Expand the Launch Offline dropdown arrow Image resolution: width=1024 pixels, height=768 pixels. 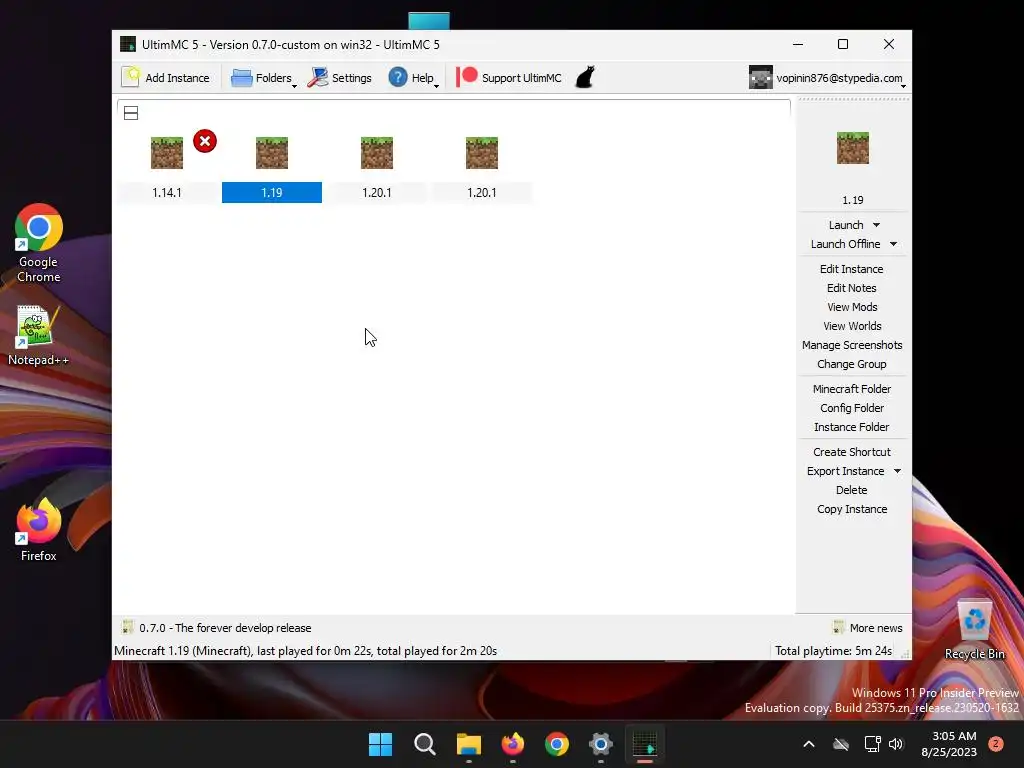pos(893,244)
